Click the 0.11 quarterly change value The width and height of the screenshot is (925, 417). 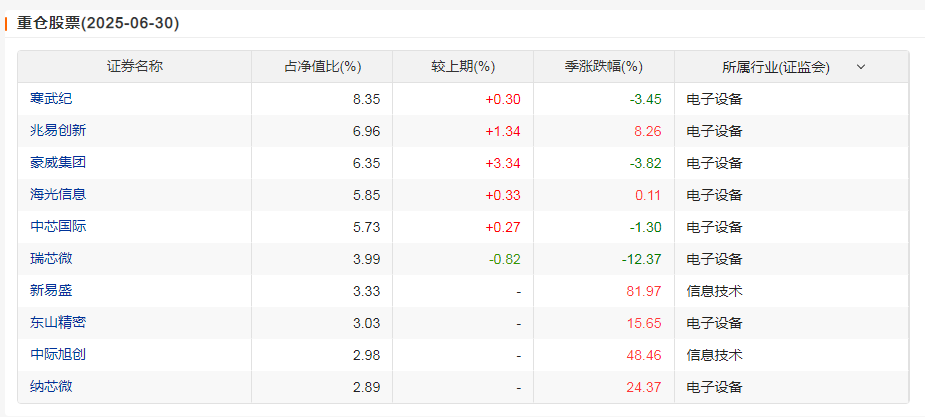pyautogui.click(x=648, y=195)
